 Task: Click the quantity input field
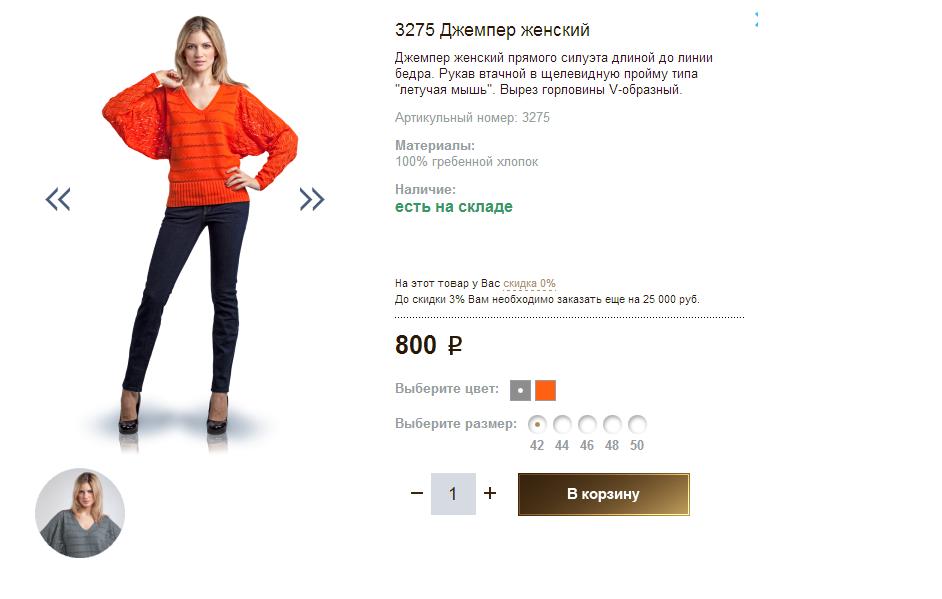click(x=453, y=494)
